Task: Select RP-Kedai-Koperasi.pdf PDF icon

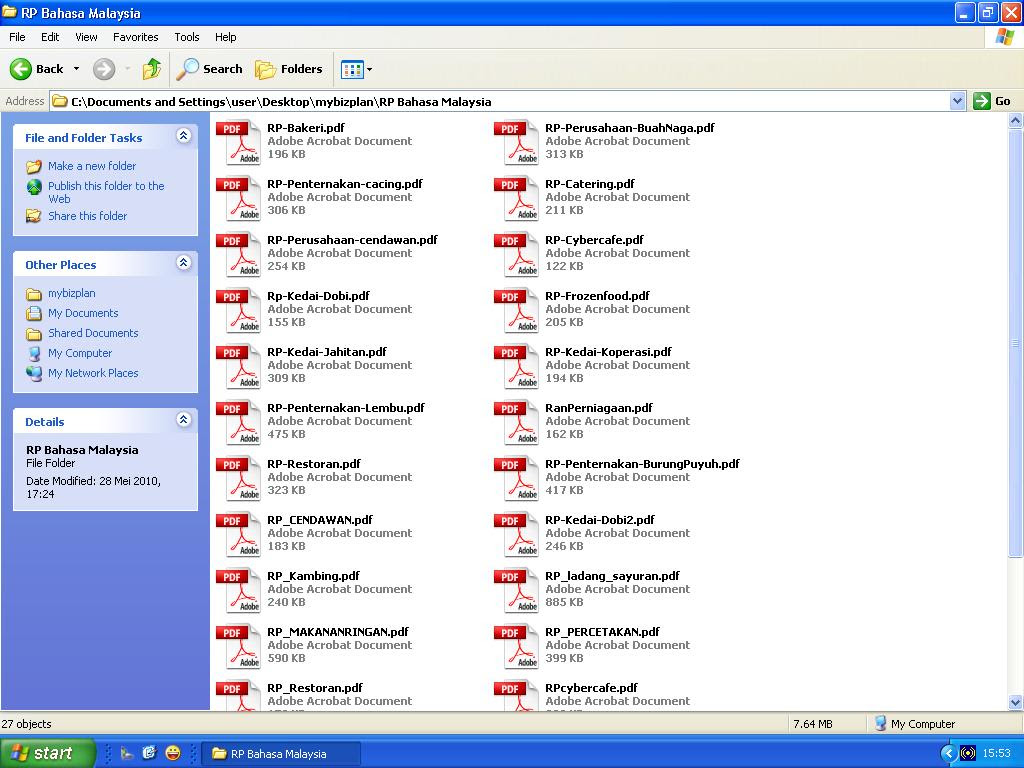Action: [x=517, y=366]
